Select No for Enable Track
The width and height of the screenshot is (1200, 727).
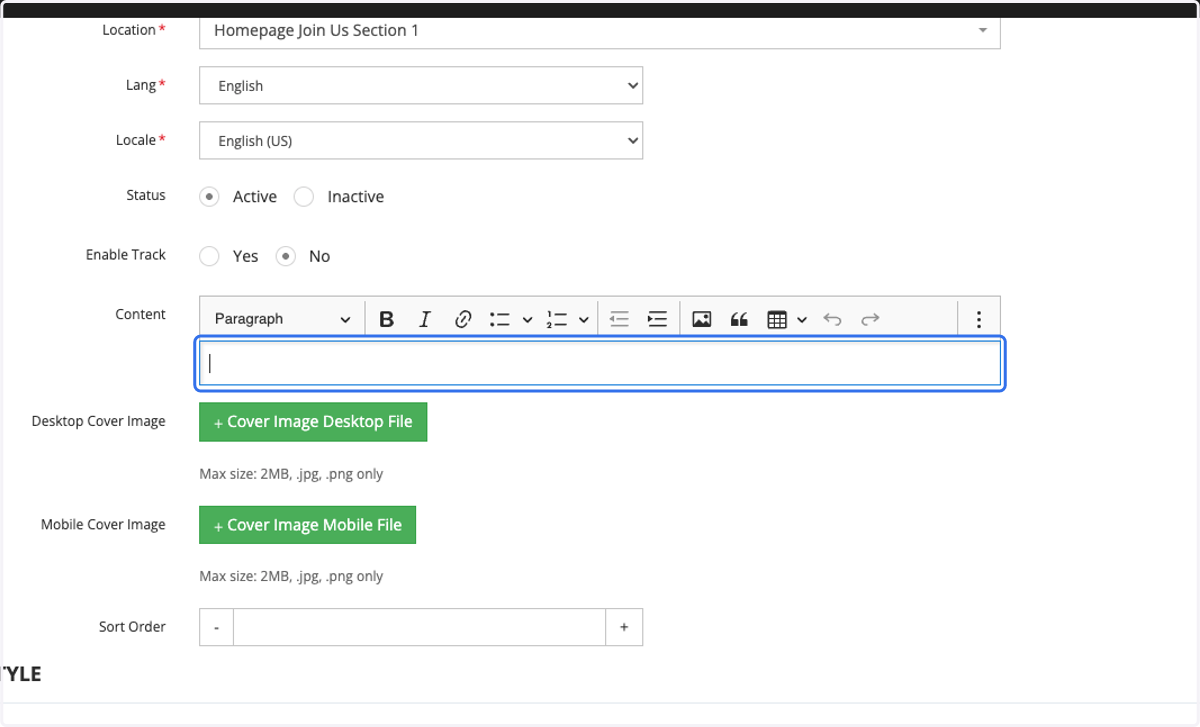pos(286,256)
